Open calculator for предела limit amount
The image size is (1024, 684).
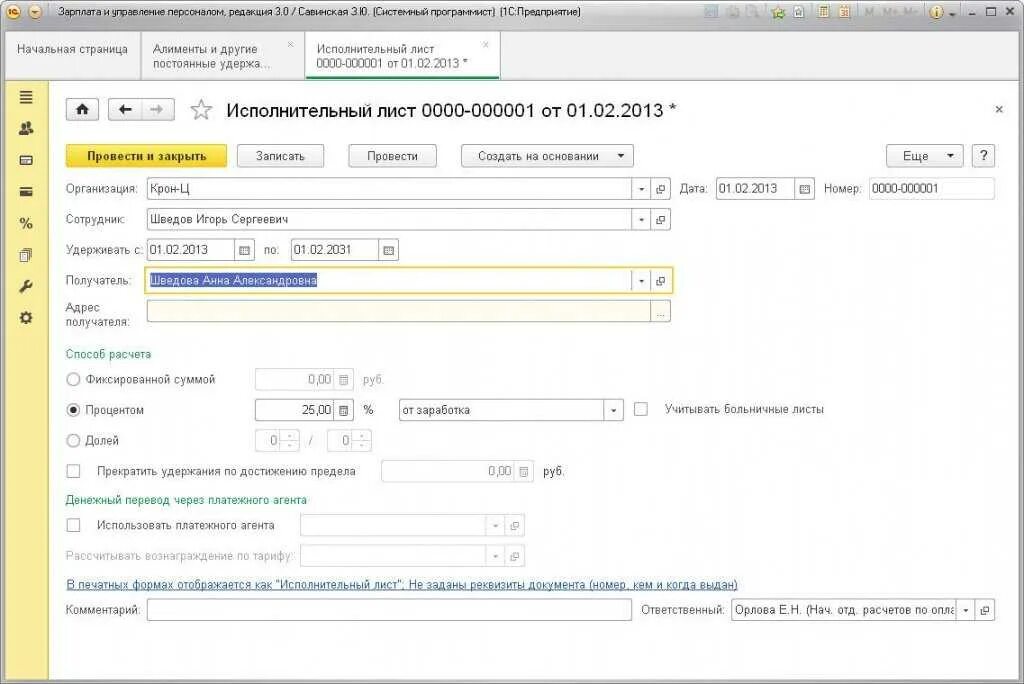click(x=524, y=472)
